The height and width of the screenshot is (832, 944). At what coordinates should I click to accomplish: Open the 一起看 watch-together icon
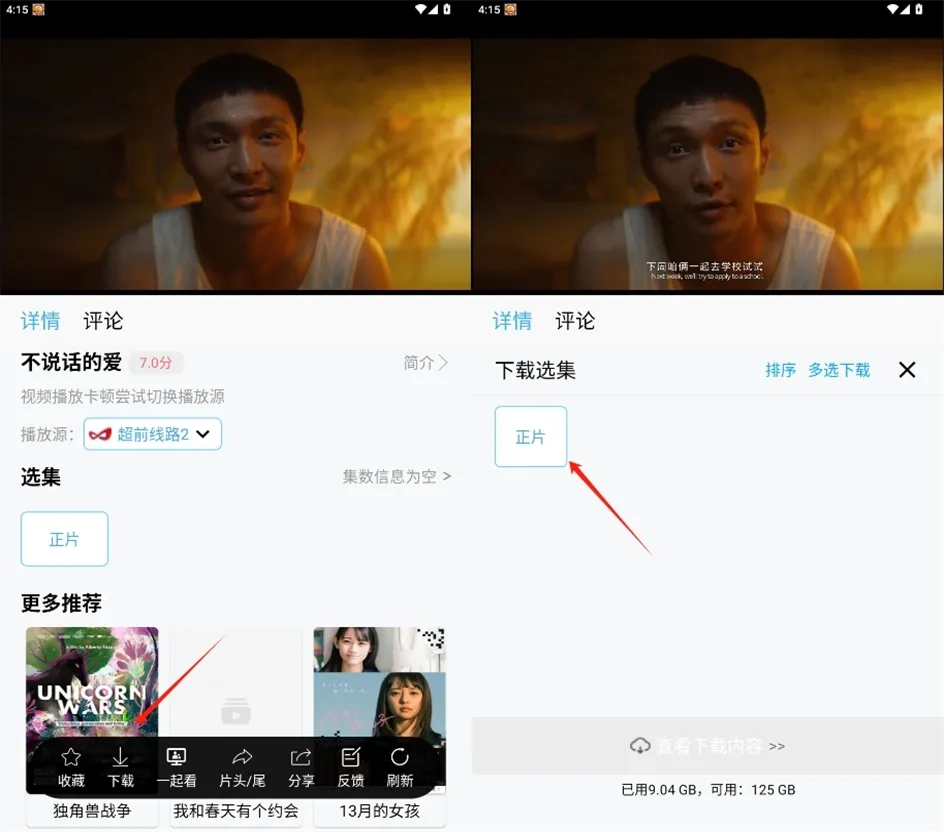pyautogui.click(x=176, y=758)
